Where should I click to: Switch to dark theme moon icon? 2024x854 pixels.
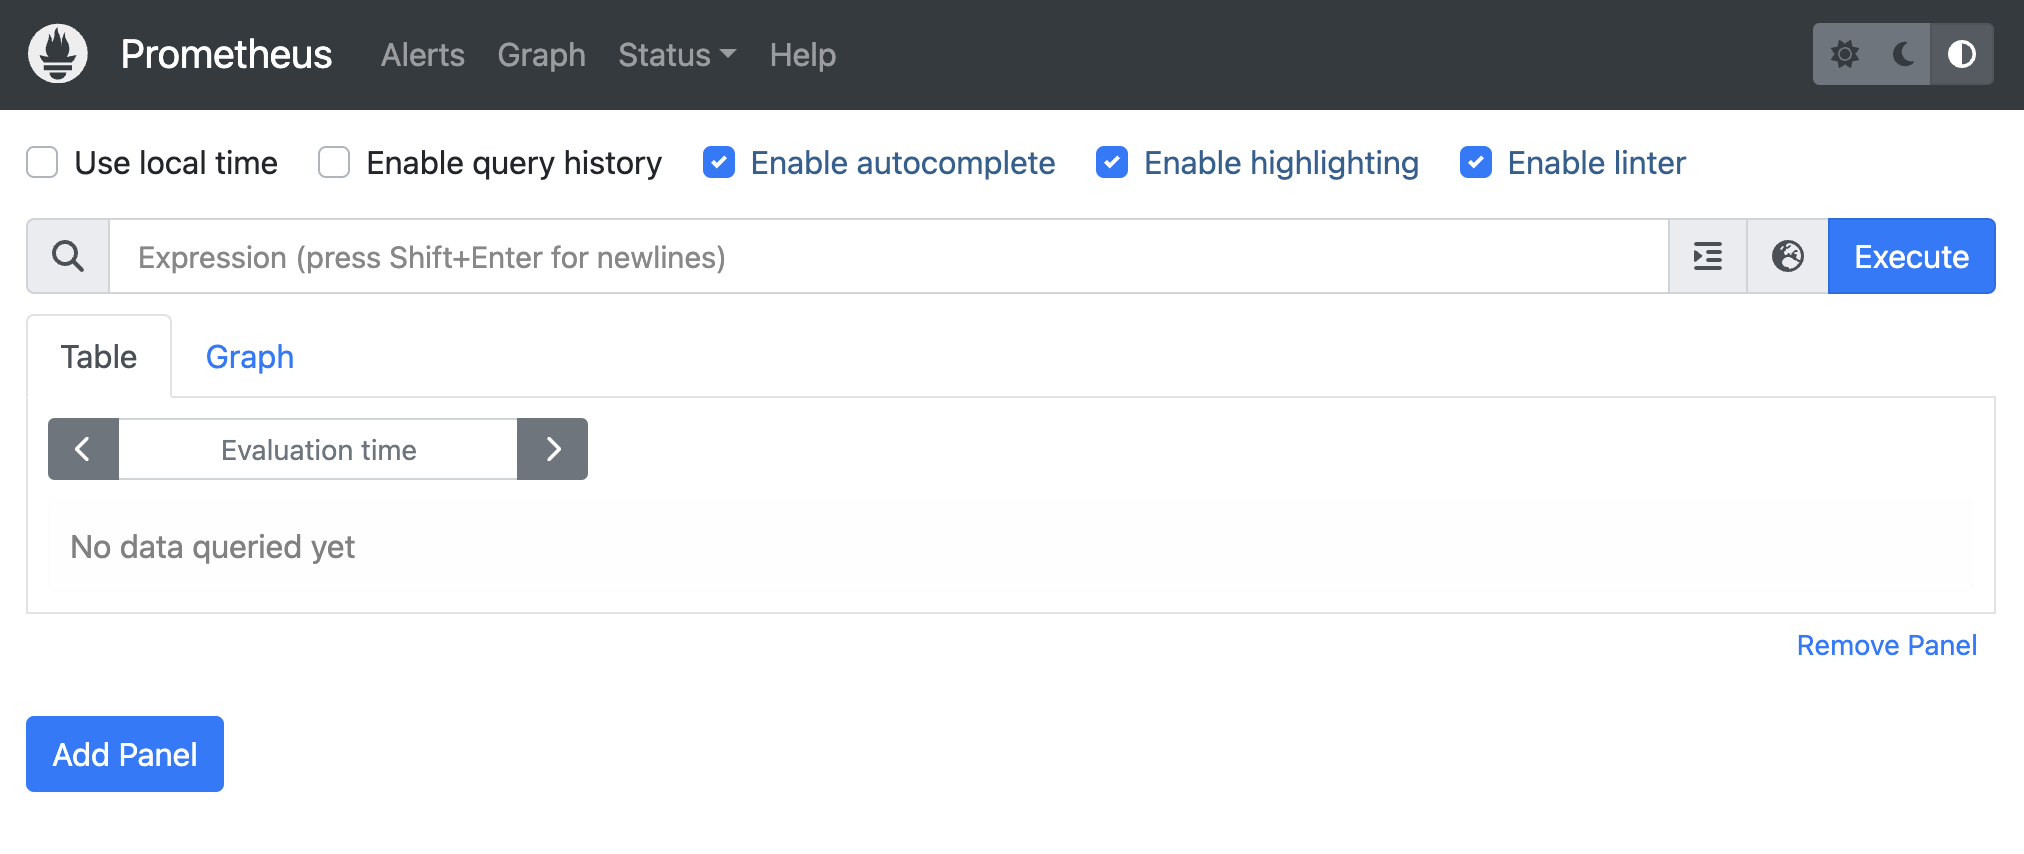pyautogui.click(x=1903, y=54)
